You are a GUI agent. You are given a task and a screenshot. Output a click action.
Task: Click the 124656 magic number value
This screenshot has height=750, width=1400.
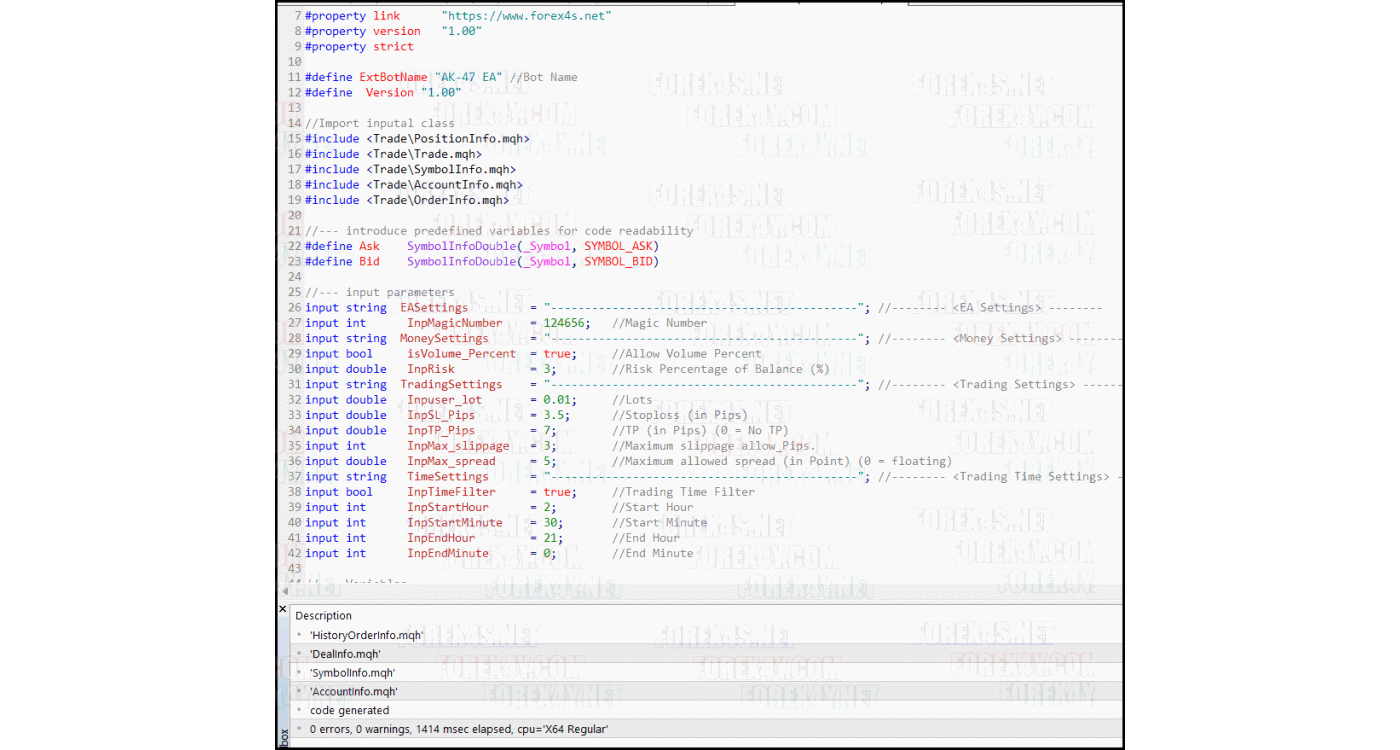coord(563,322)
